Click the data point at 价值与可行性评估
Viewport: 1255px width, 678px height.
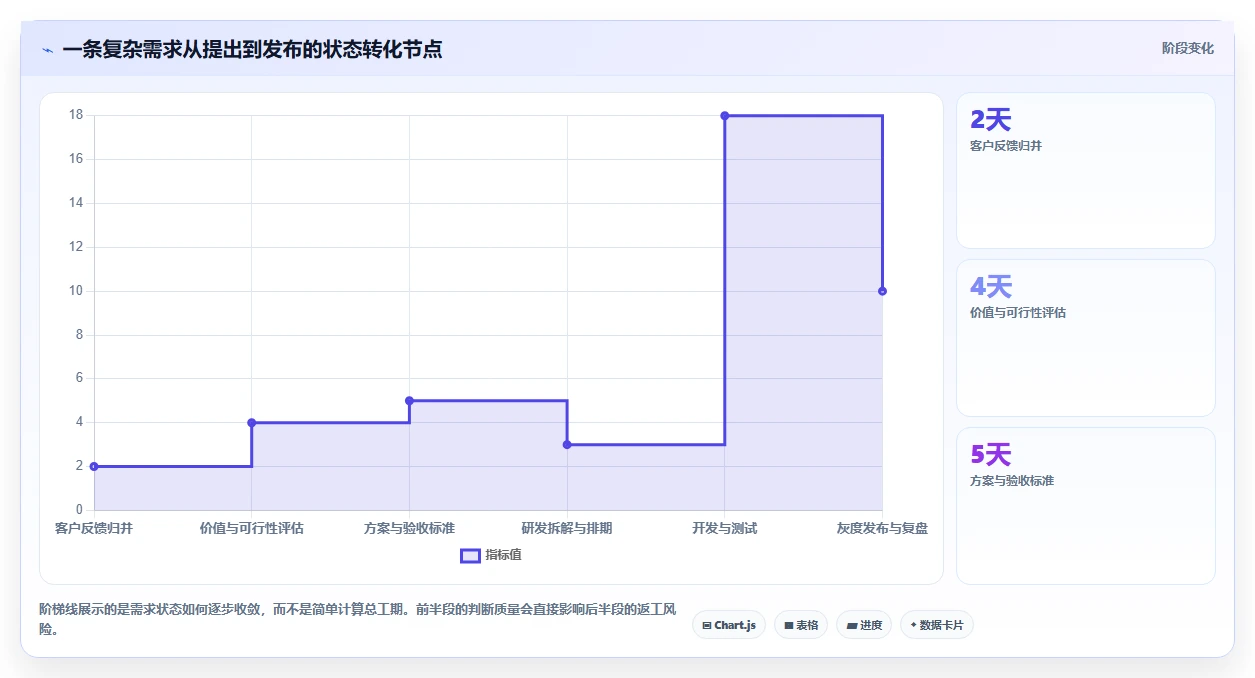pos(252,422)
